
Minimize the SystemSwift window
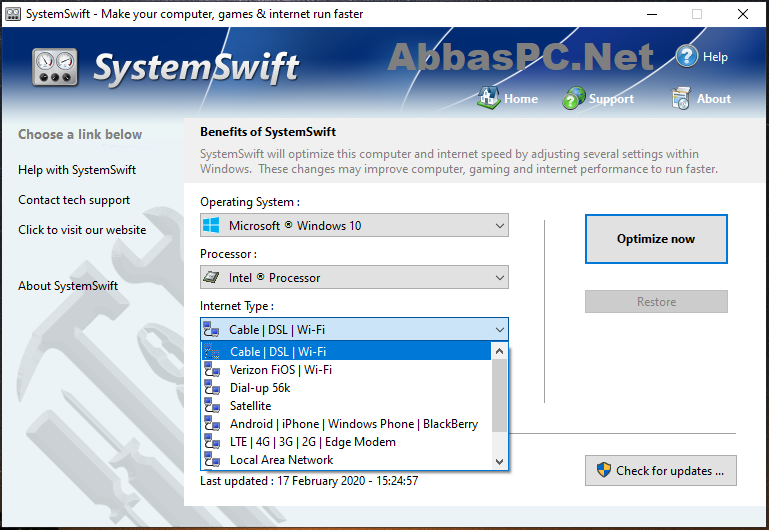point(652,14)
